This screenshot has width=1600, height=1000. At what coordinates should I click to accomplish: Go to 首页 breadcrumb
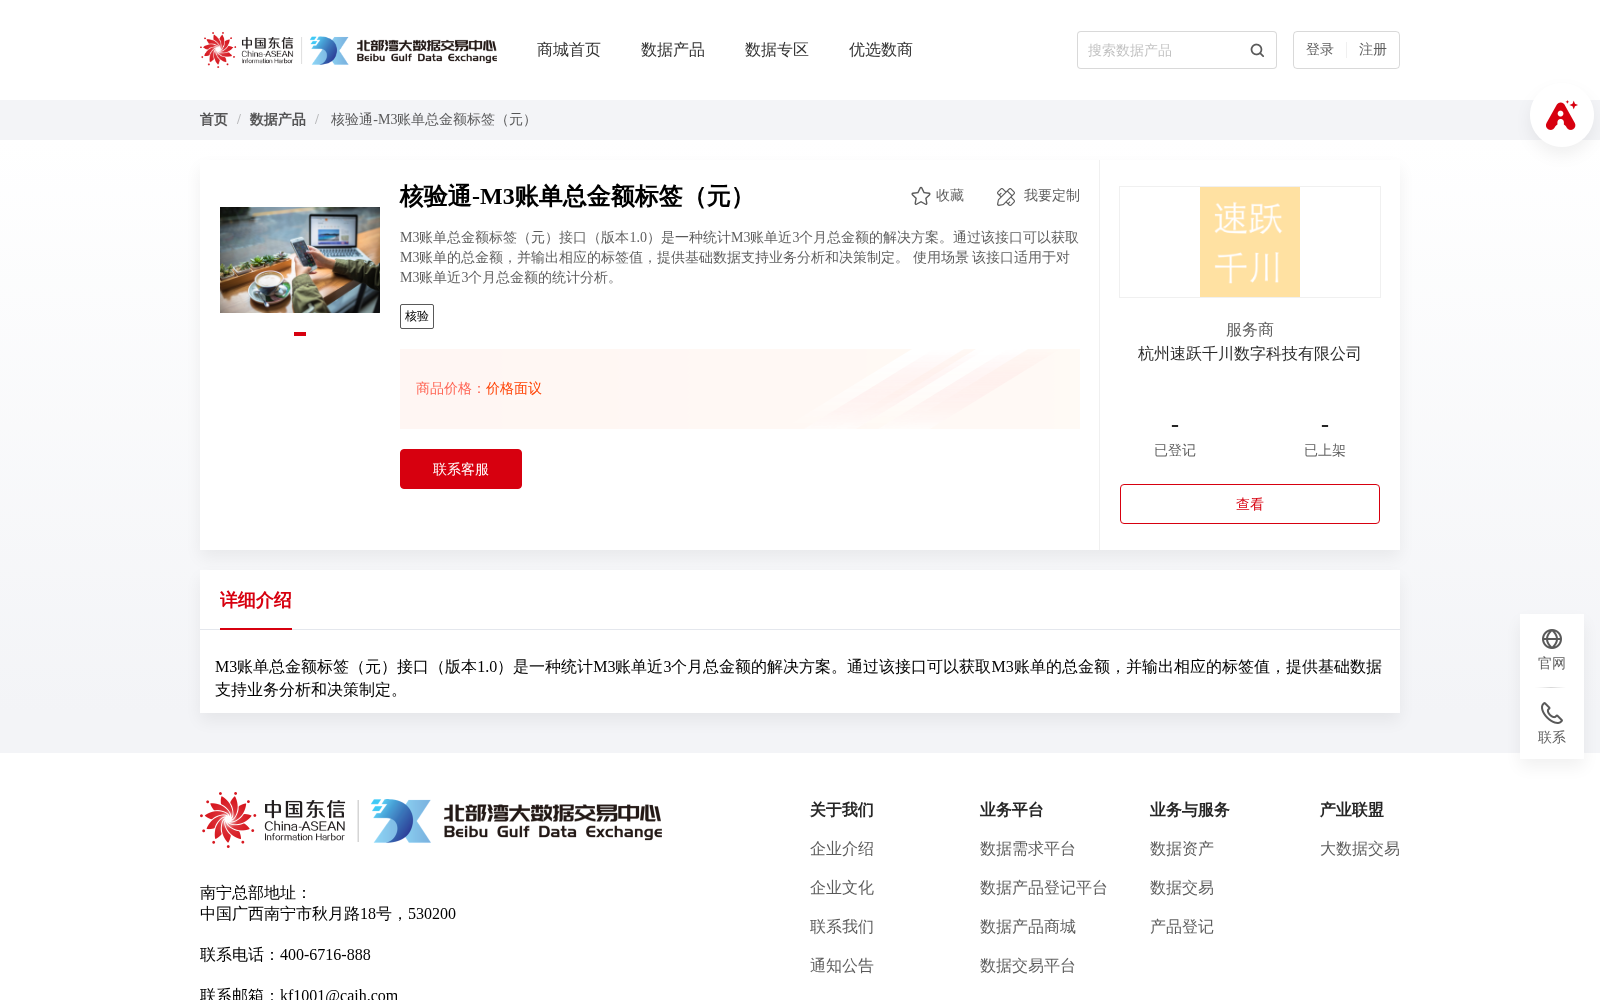tap(214, 120)
